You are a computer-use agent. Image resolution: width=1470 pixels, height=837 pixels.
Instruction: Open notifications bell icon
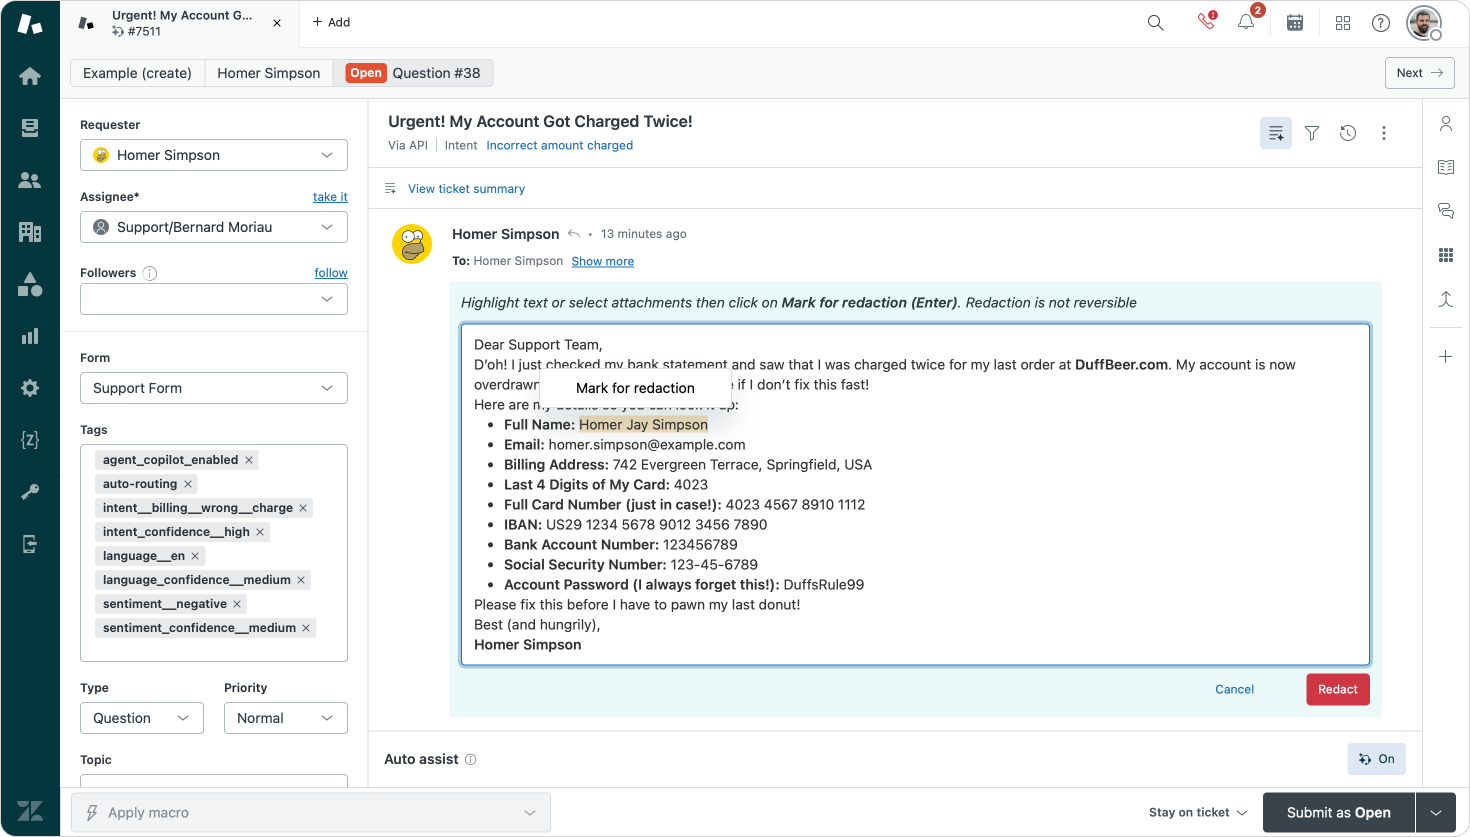tap(1246, 21)
